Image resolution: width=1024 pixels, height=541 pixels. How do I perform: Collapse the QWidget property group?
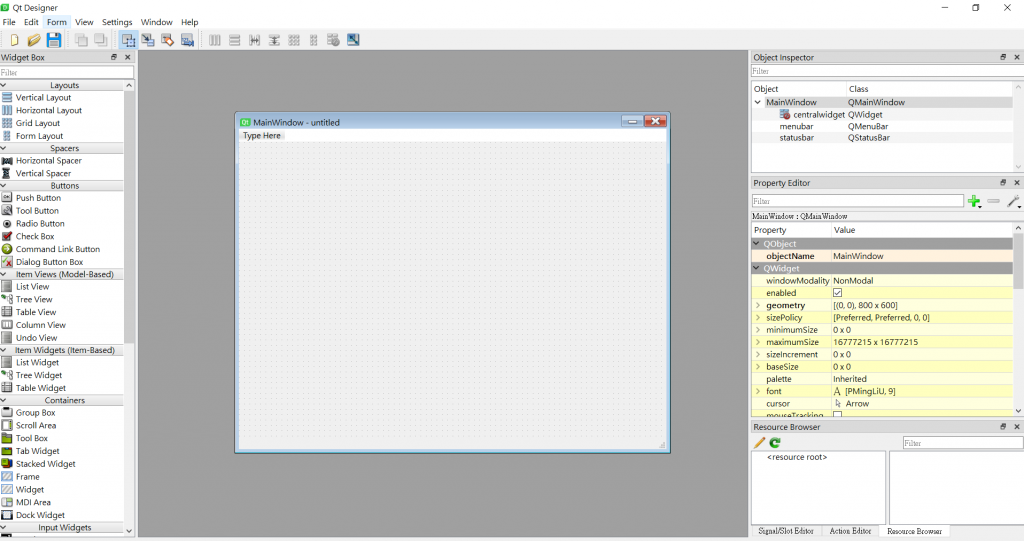tap(757, 268)
